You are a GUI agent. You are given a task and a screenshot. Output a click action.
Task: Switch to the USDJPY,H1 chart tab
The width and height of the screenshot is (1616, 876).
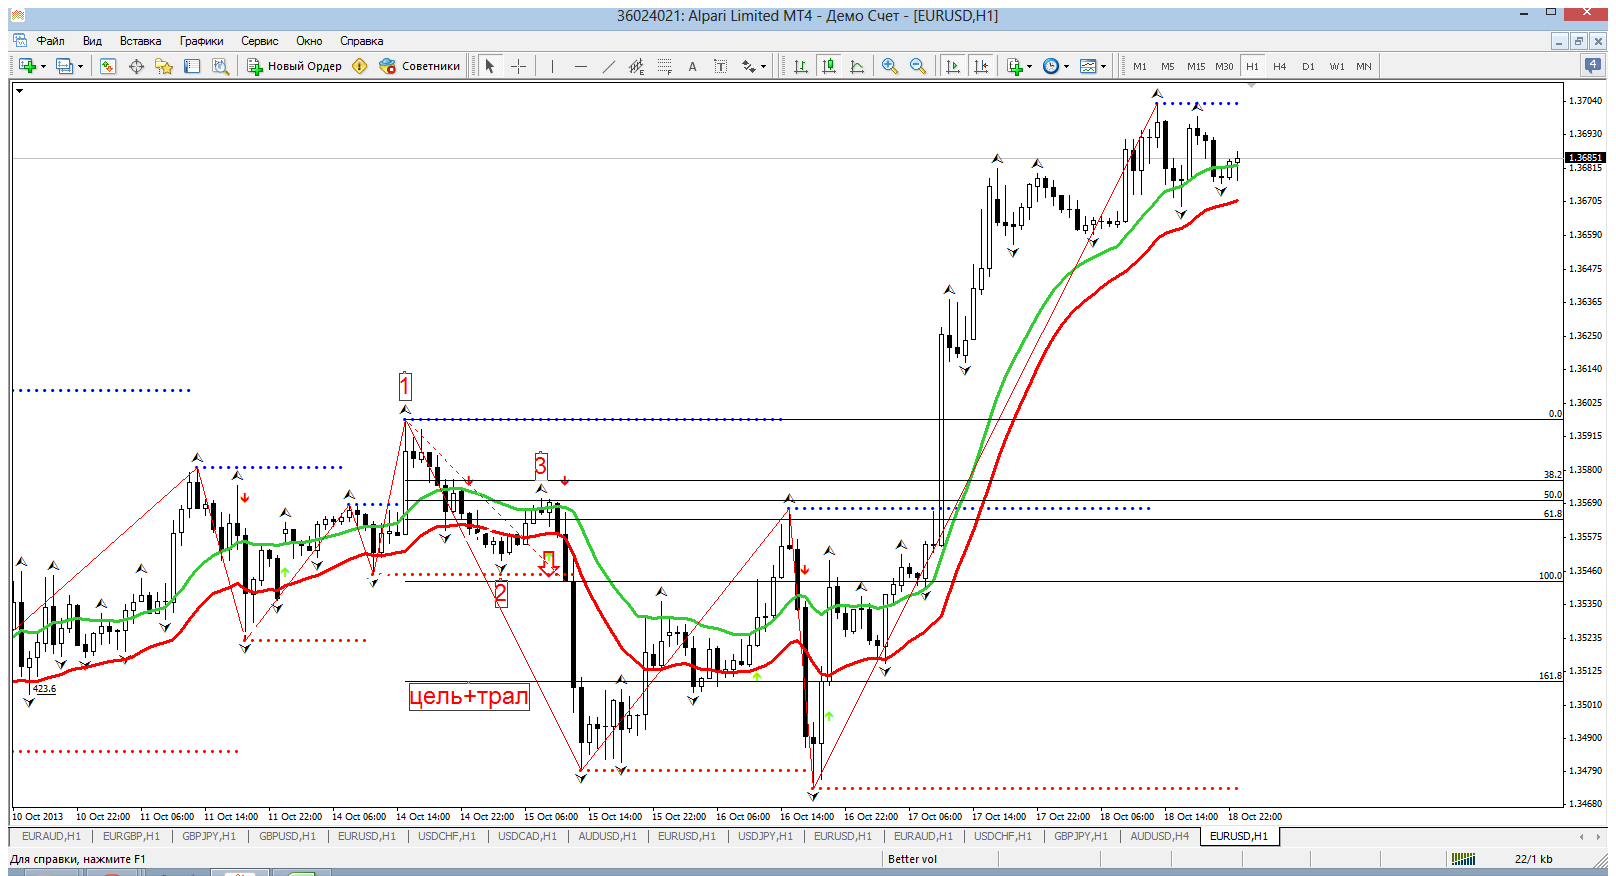click(765, 836)
